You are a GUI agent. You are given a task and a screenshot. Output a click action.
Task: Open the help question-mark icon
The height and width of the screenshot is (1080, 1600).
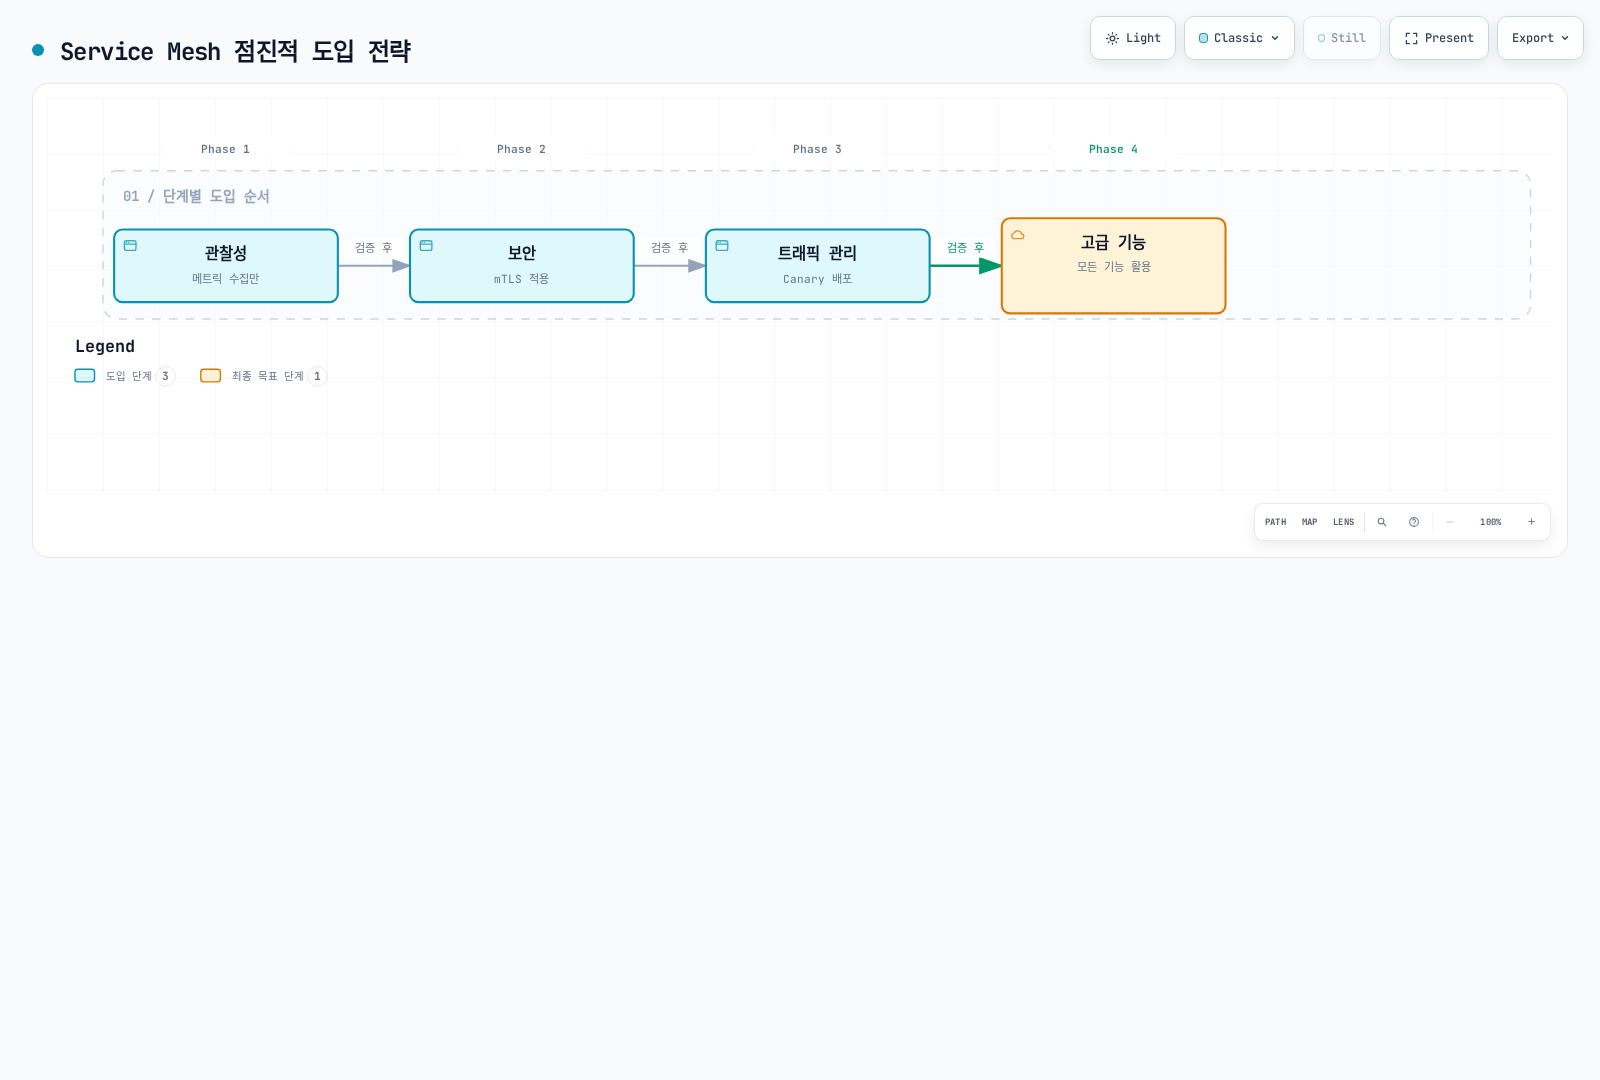1414,522
